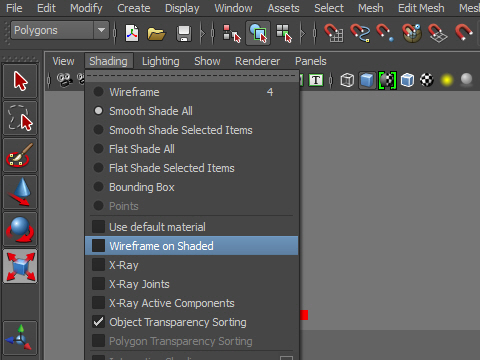Open the Show panel menu
Screen dimensions: 480x360
(207, 61)
